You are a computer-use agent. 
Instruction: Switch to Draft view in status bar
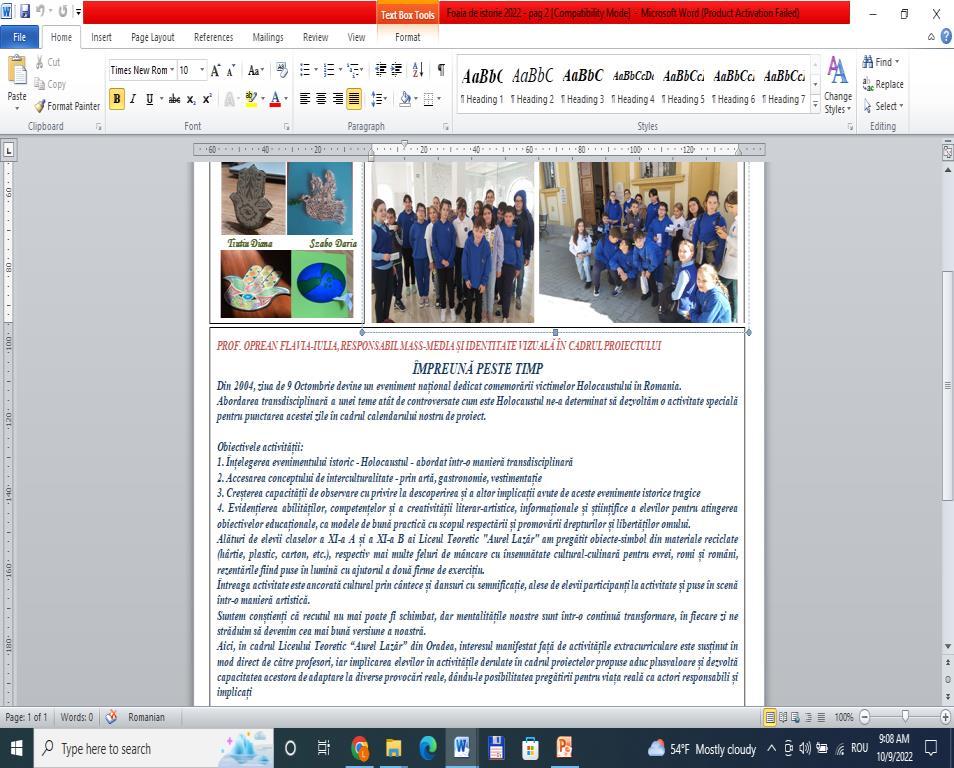(x=821, y=717)
